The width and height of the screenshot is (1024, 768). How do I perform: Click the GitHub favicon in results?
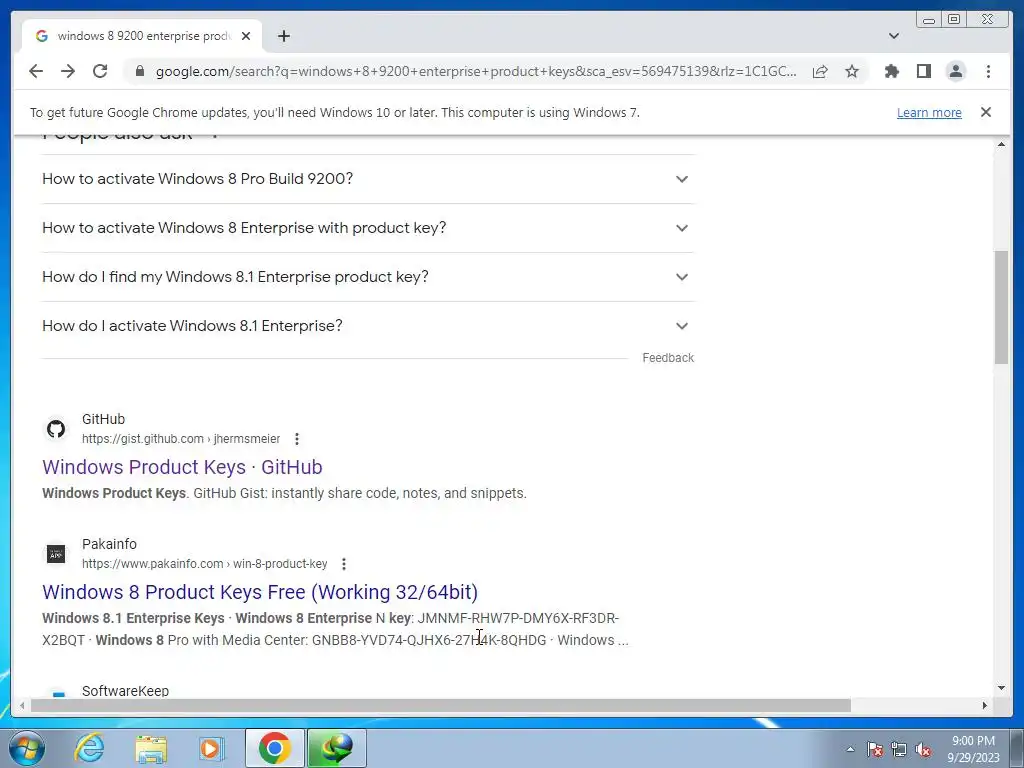pyautogui.click(x=56, y=429)
